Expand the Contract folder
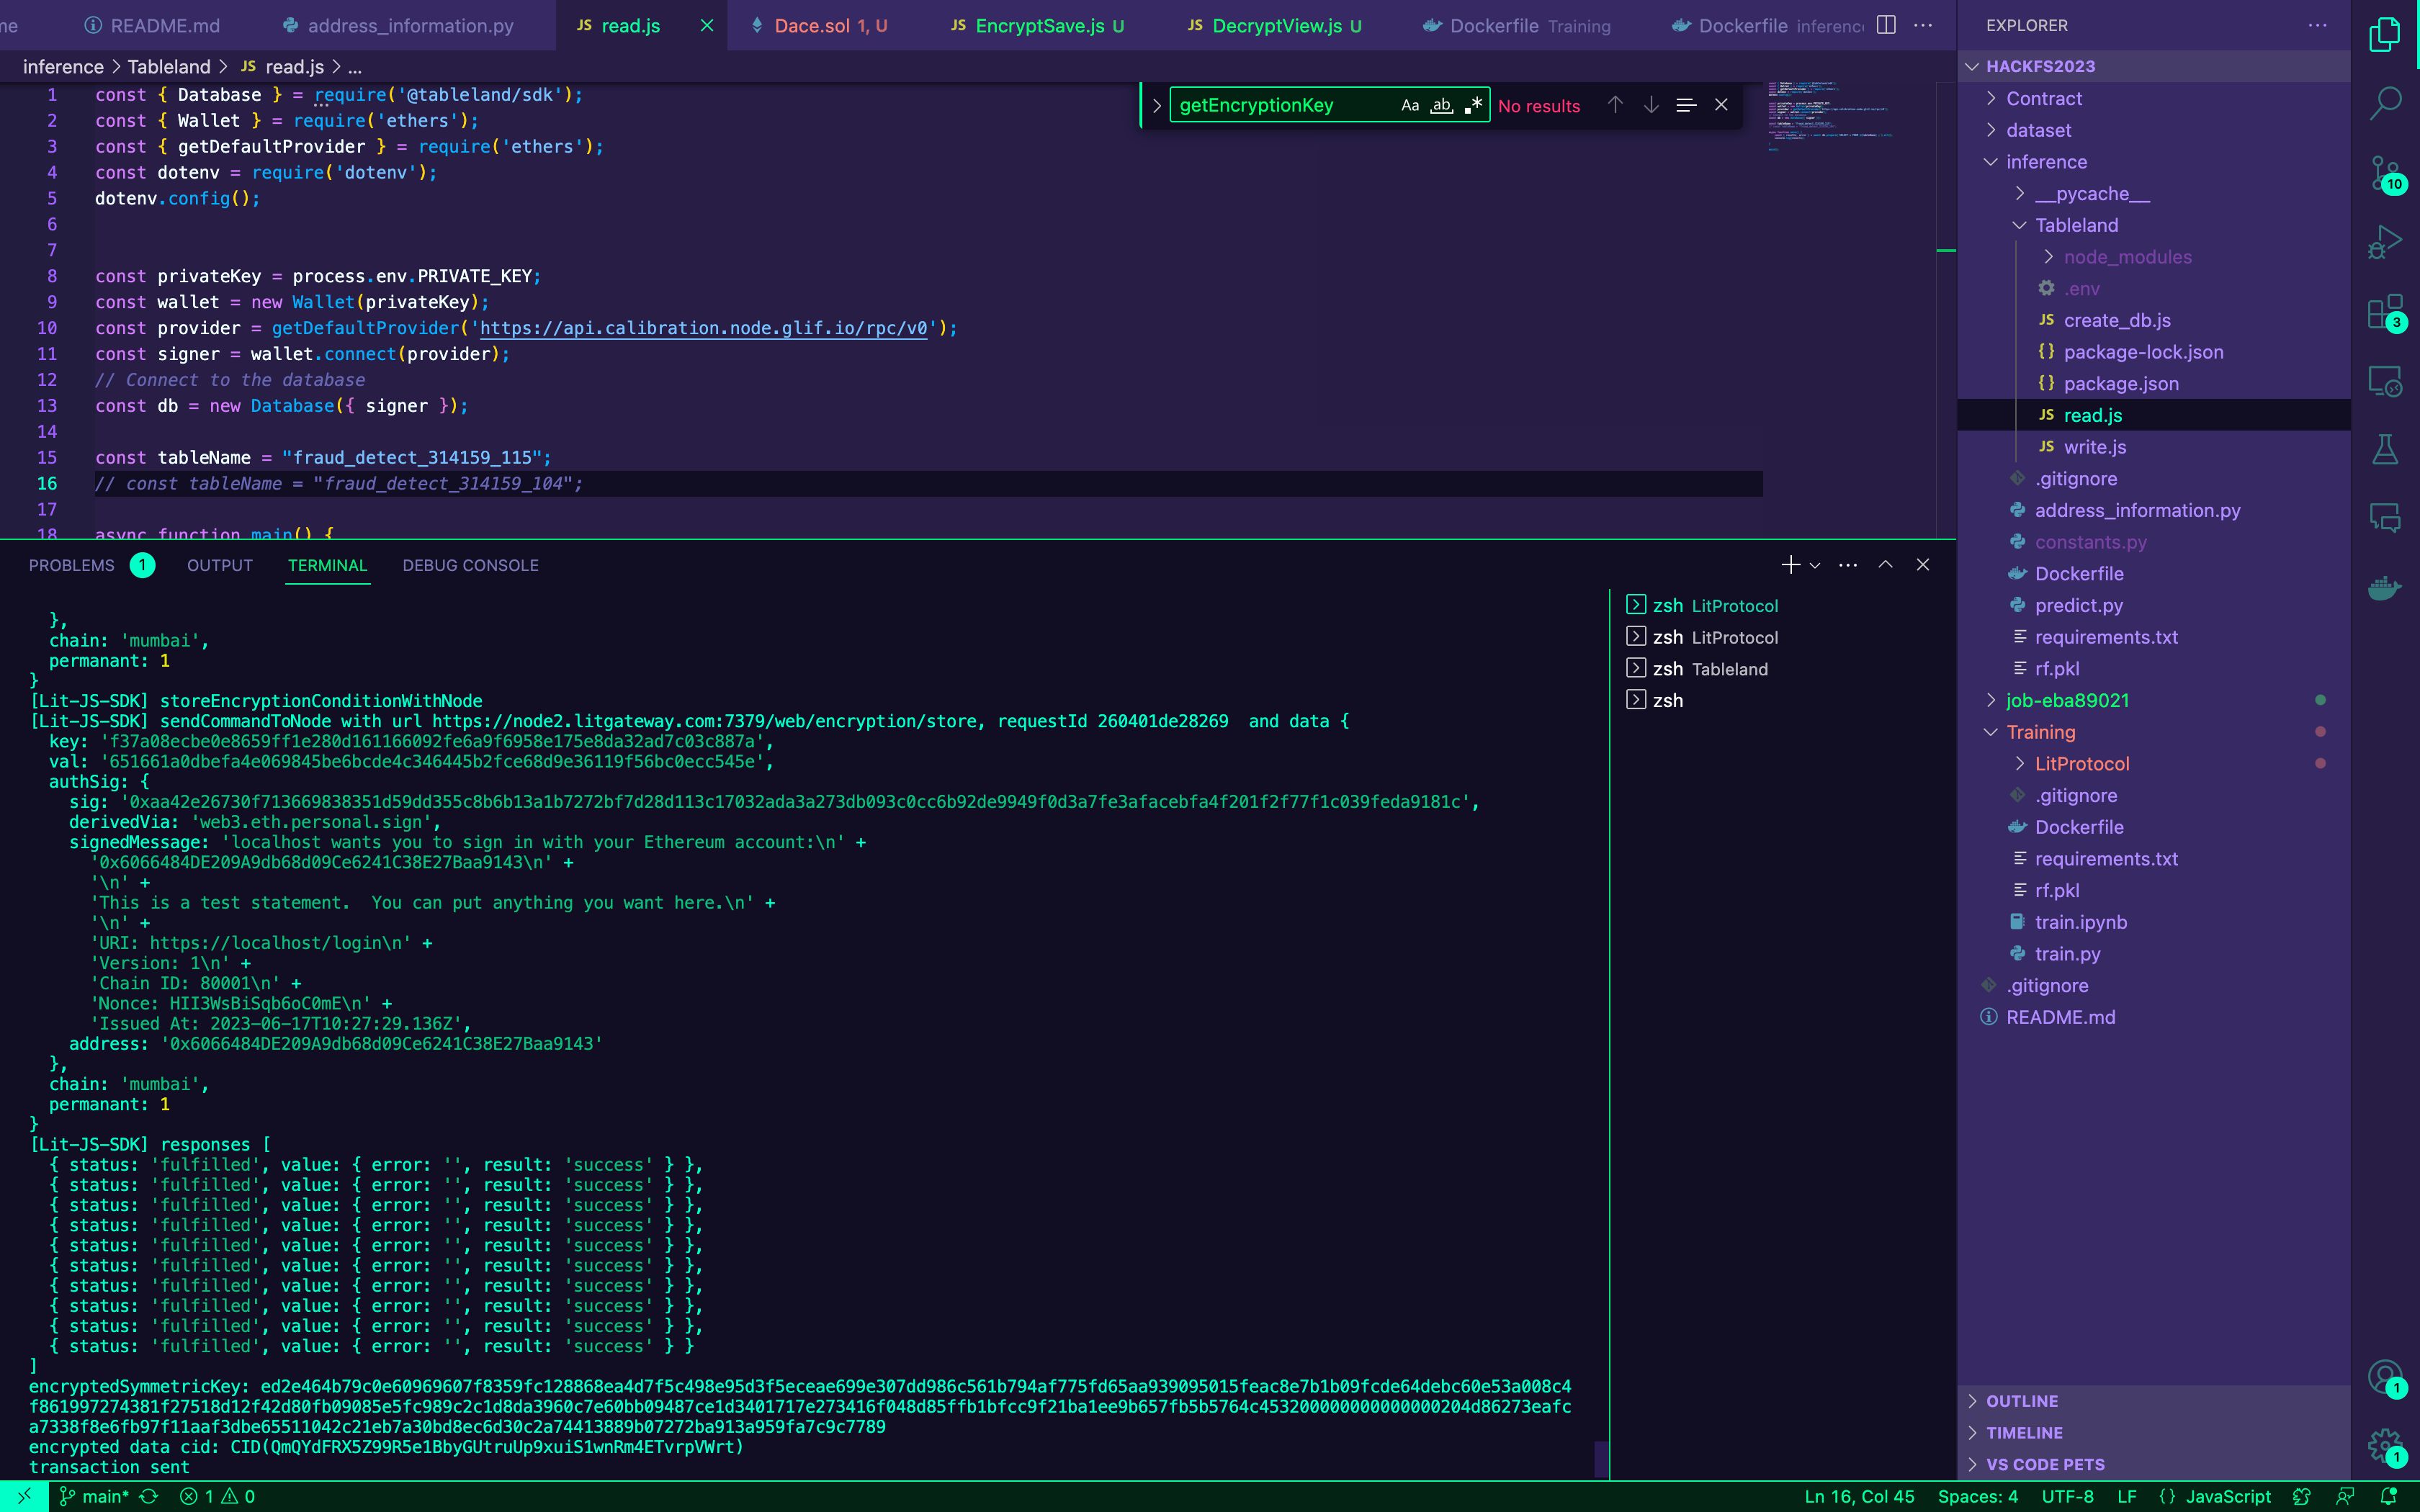This screenshot has width=2420, height=1512. pyautogui.click(x=2043, y=98)
